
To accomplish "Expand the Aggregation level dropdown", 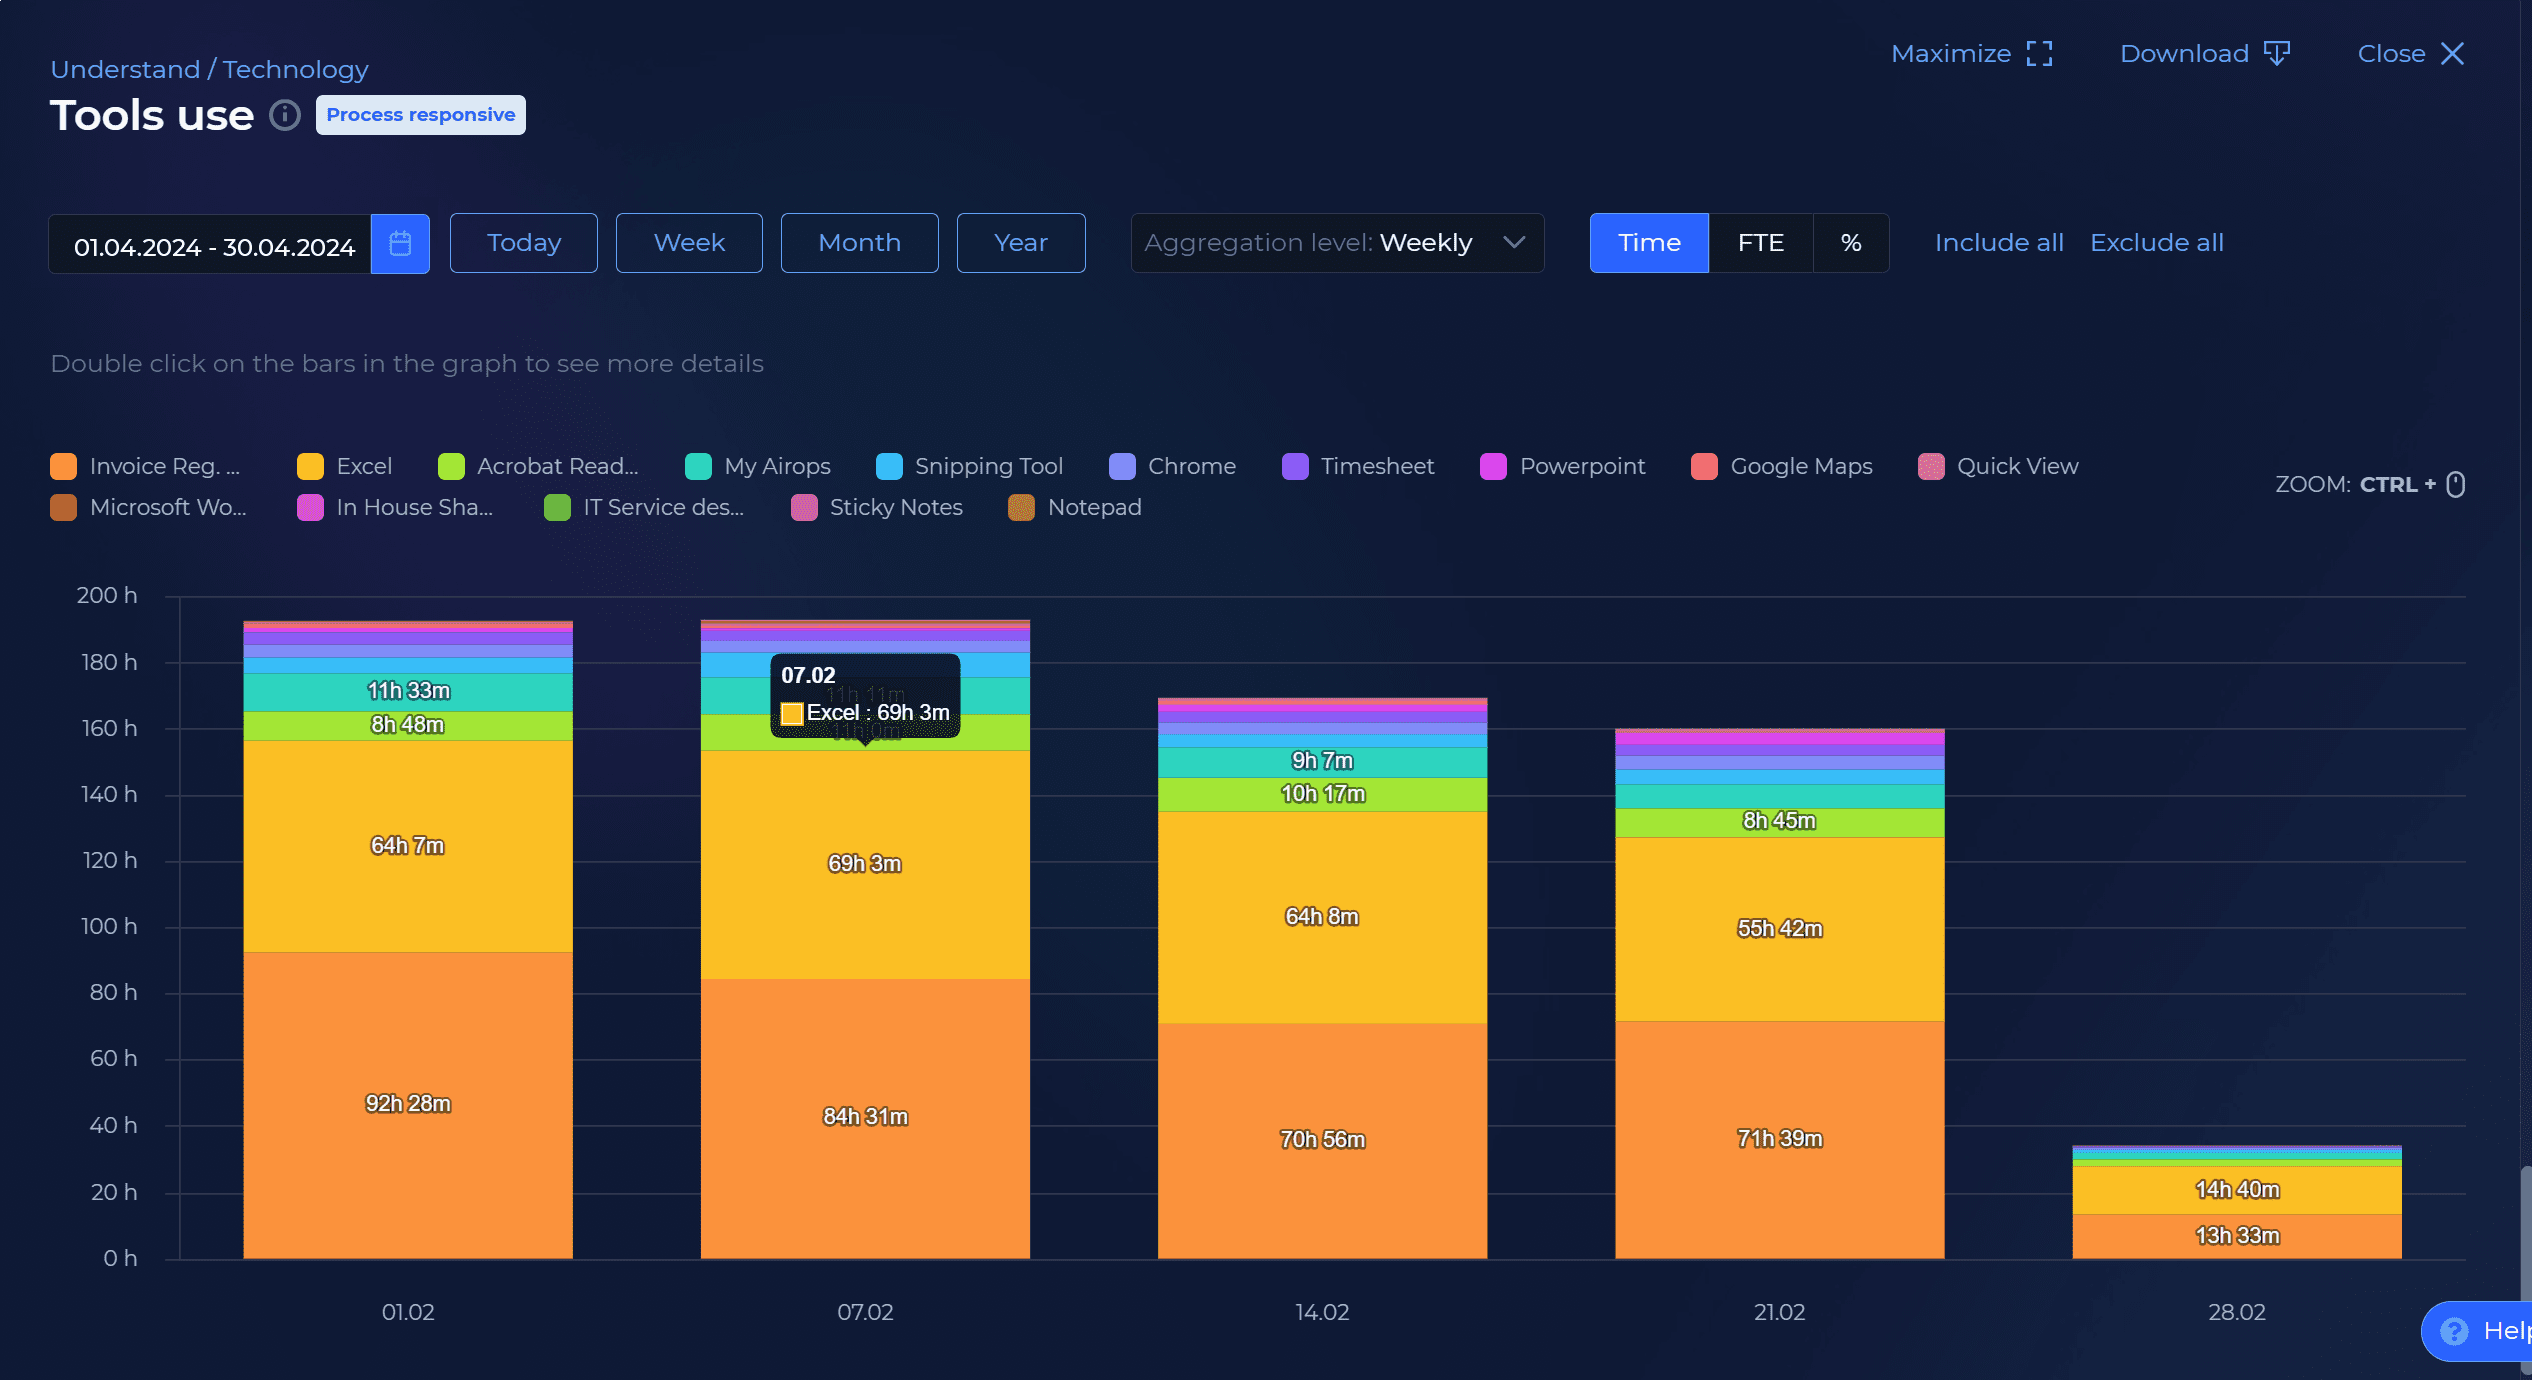I will point(1336,243).
